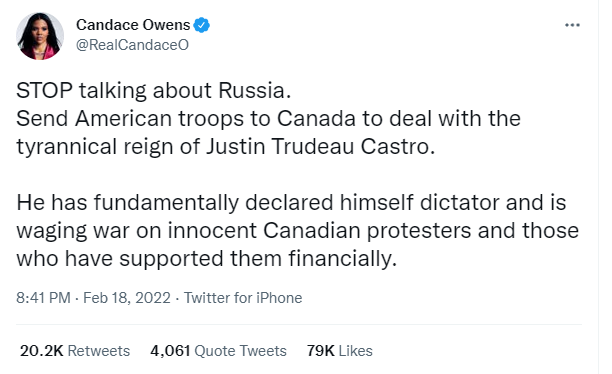Click the blue verified checkmark badge
This screenshot has height=374, width=612.
(202, 25)
